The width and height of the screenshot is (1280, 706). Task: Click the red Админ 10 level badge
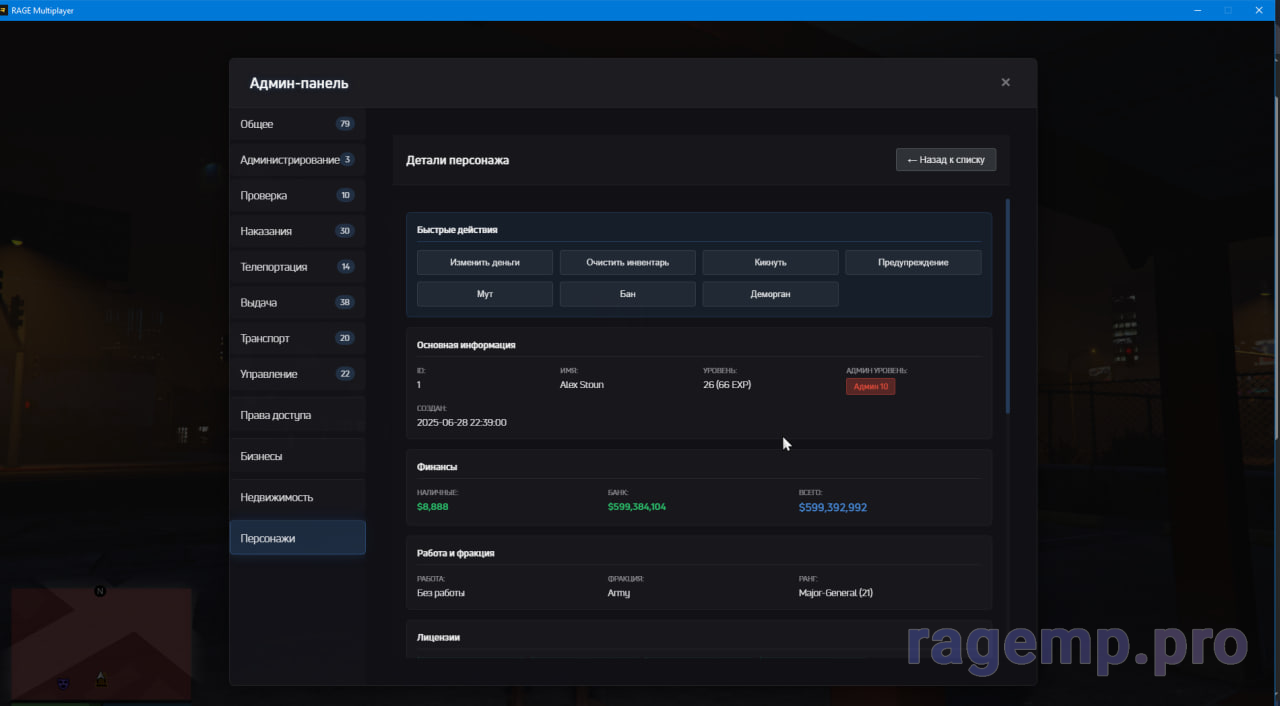tap(870, 386)
